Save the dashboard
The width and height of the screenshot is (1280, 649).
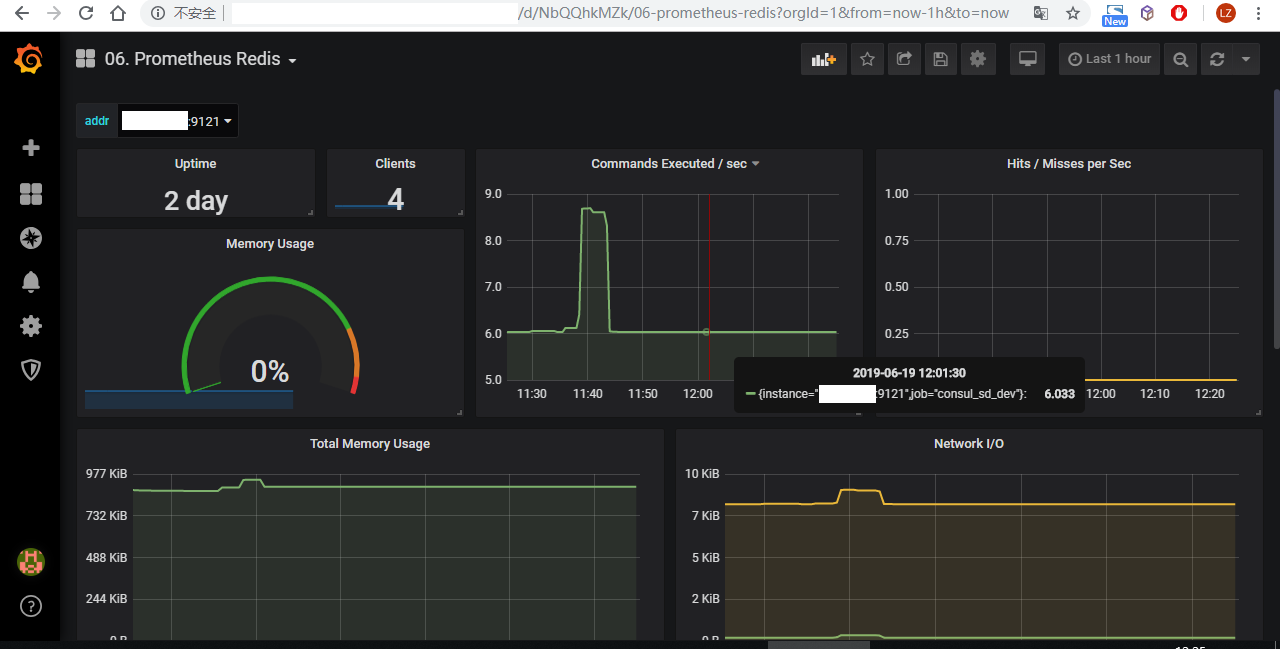[x=941, y=59]
